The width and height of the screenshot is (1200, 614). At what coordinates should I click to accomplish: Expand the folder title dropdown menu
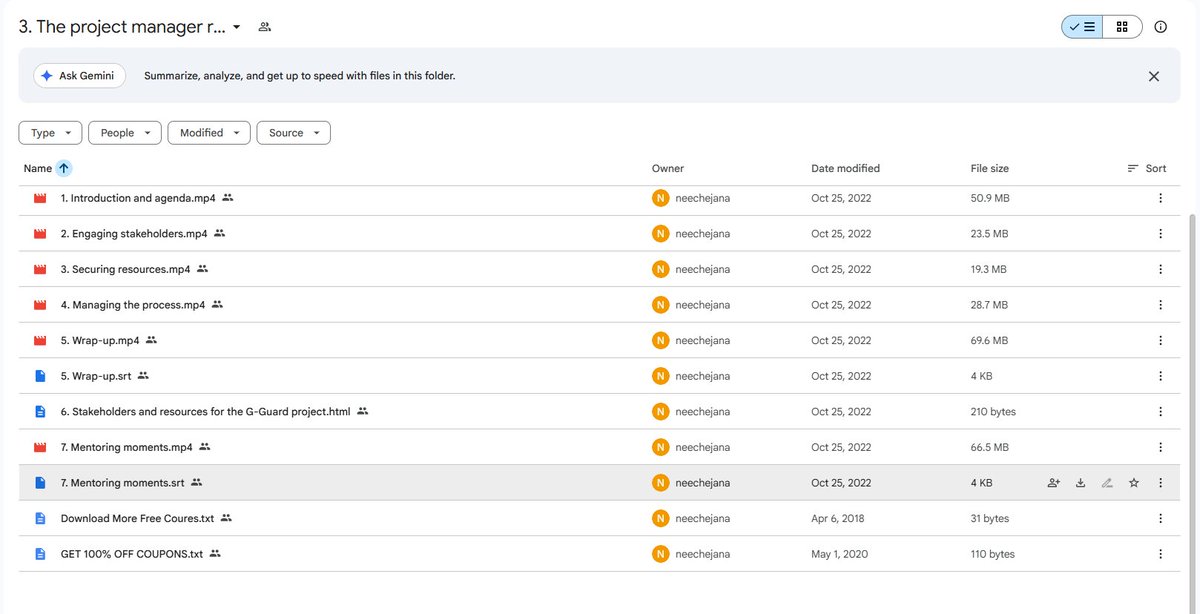click(236, 27)
